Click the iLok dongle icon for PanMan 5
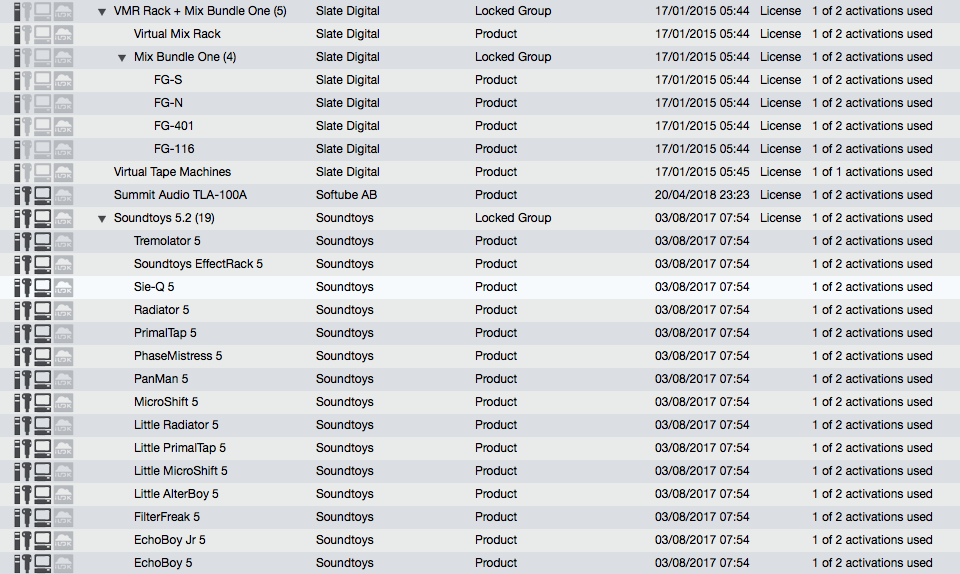Screen dimensions: 960x574 (x=22, y=379)
